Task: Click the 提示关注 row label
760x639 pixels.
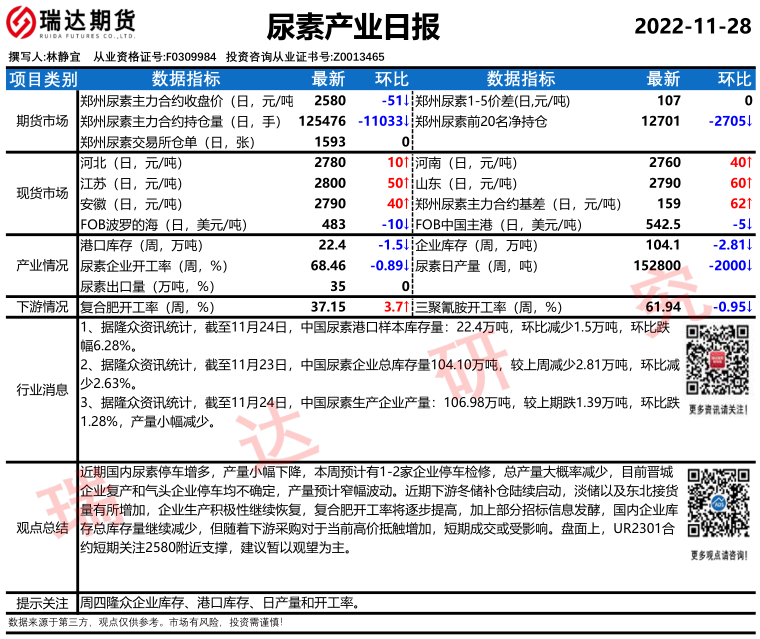Action: (41, 603)
